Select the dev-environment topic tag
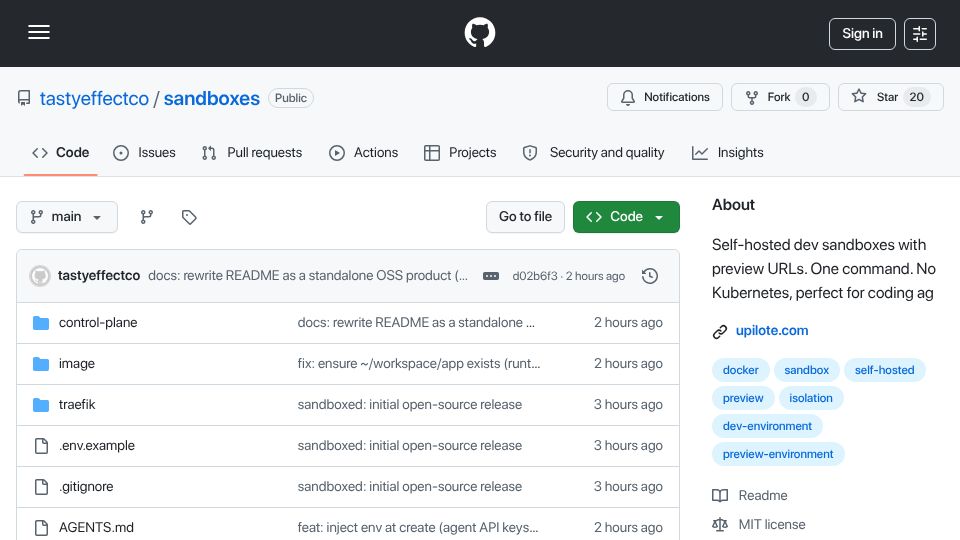 (767, 427)
